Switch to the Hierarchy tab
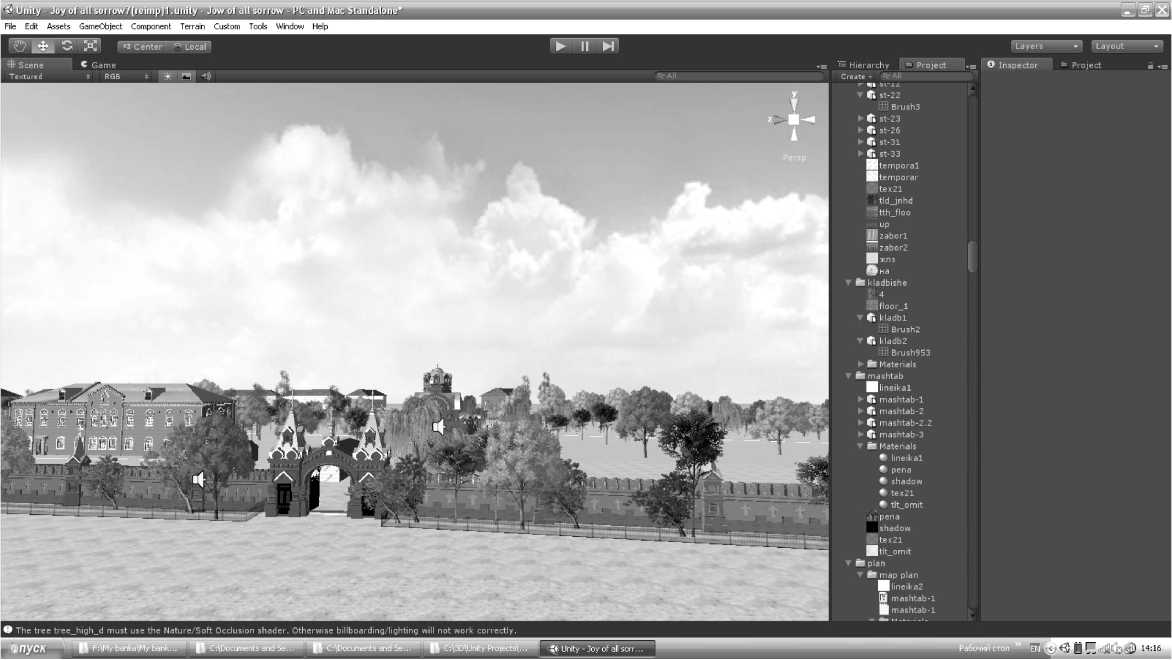The width and height of the screenshot is (1172, 660). pyautogui.click(x=864, y=65)
